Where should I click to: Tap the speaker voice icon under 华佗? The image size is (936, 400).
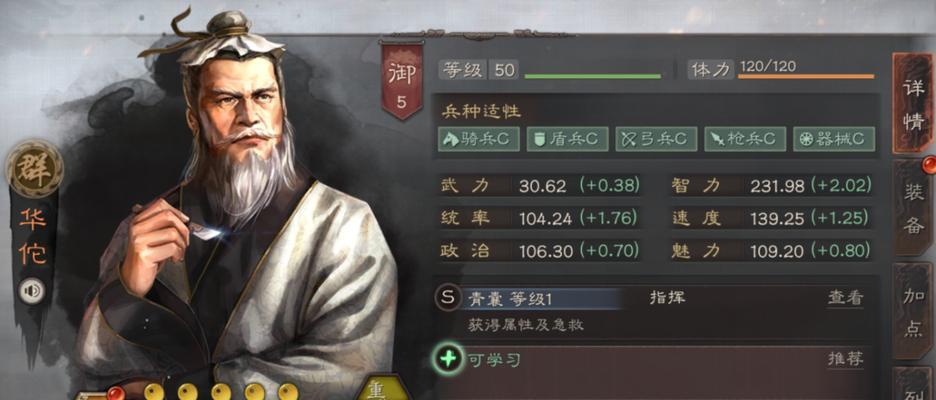32,292
